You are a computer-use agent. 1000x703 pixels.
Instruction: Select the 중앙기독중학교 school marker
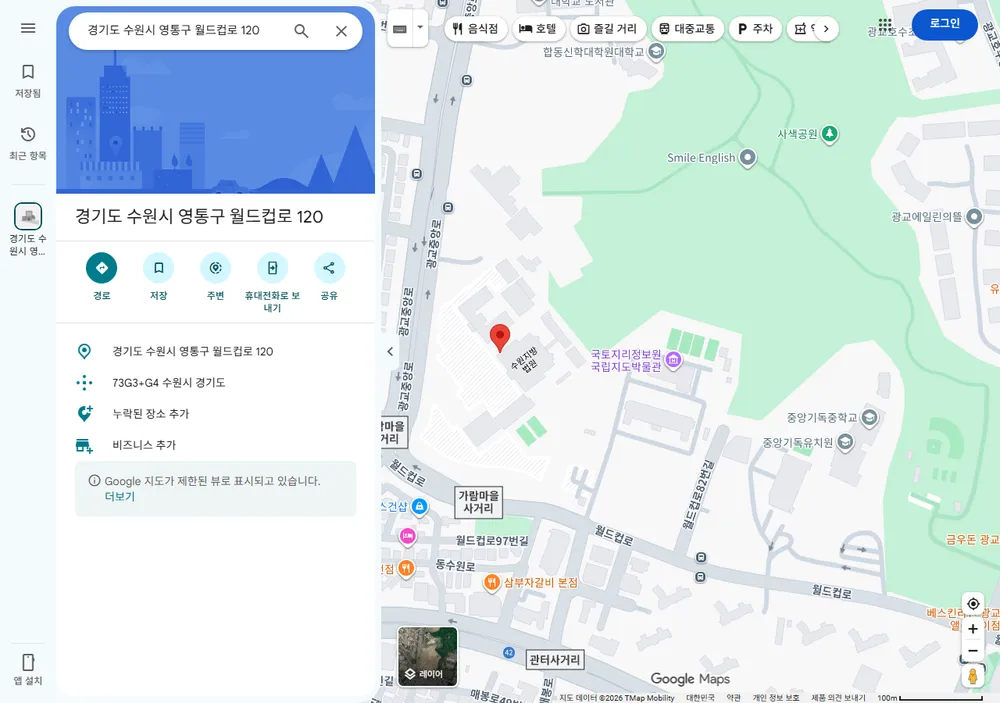869,418
